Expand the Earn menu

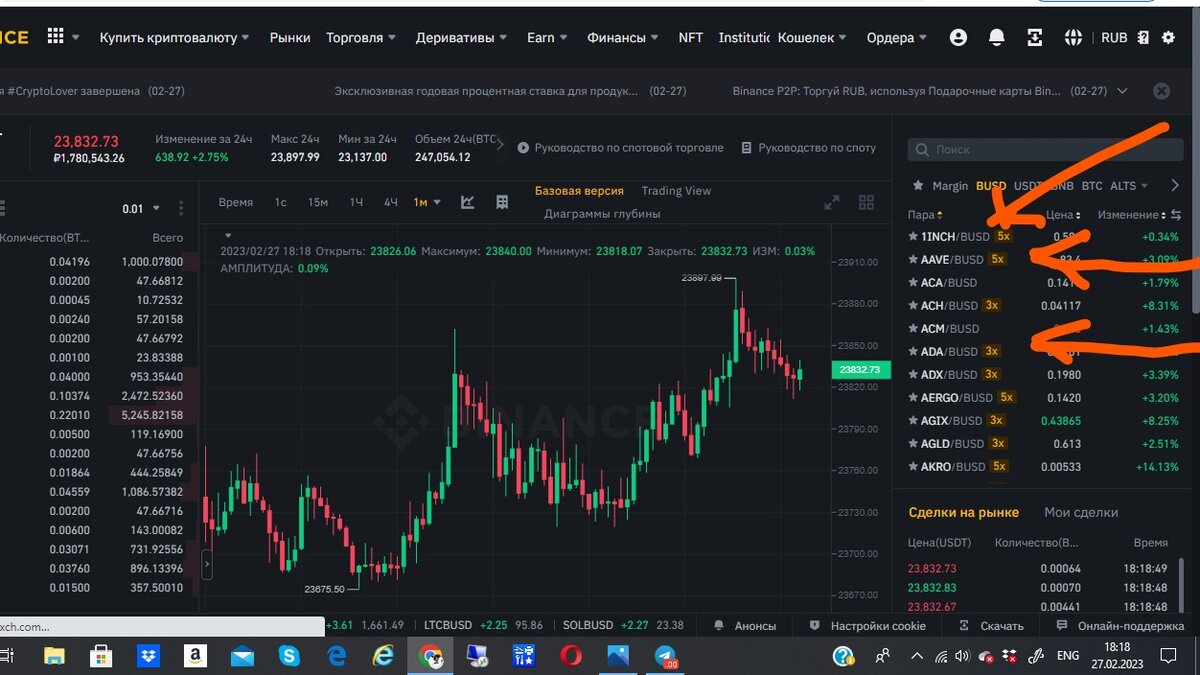coord(547,38)
